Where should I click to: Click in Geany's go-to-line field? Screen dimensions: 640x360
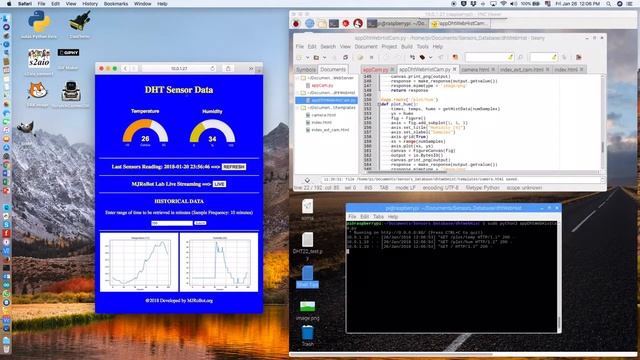coord(543,58)
